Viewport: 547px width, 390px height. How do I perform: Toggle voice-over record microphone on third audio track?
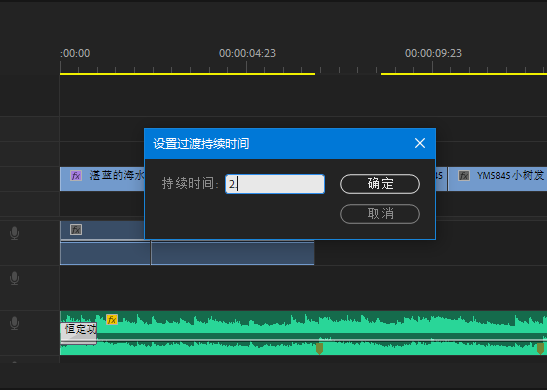[14, 323]
